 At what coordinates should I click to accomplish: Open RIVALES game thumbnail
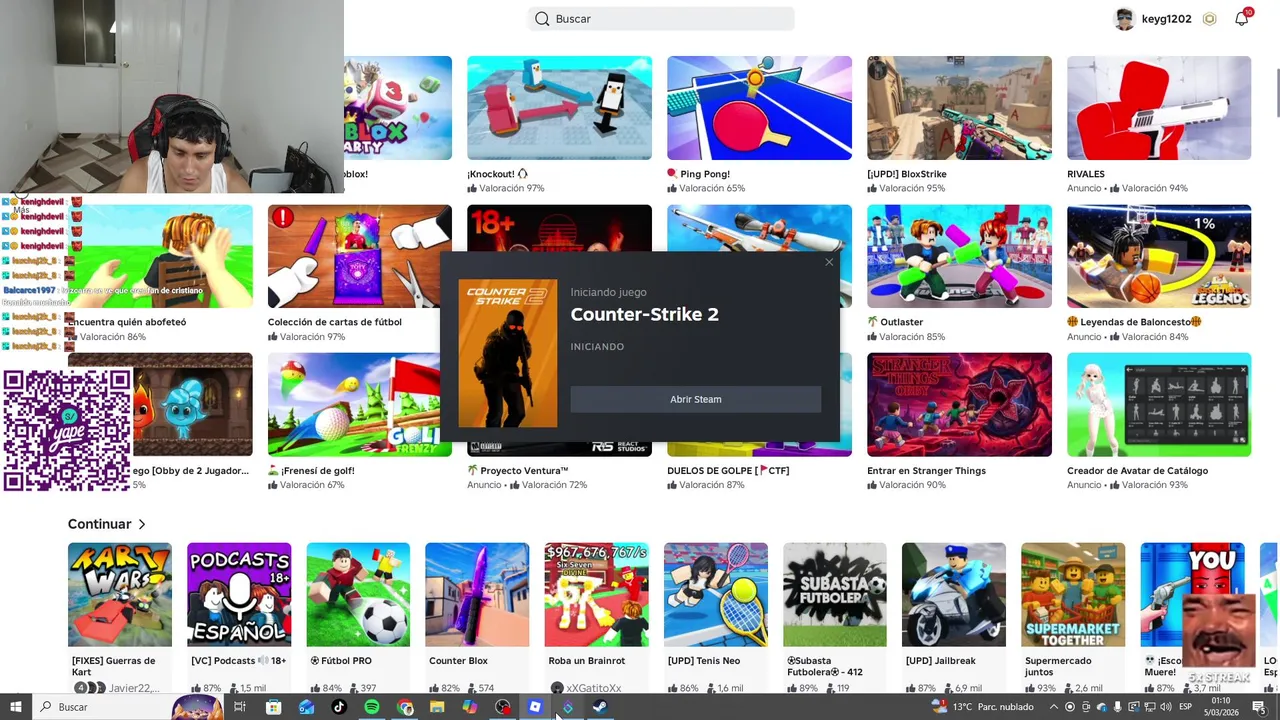pyautogui.click(x=1159, y=108)
